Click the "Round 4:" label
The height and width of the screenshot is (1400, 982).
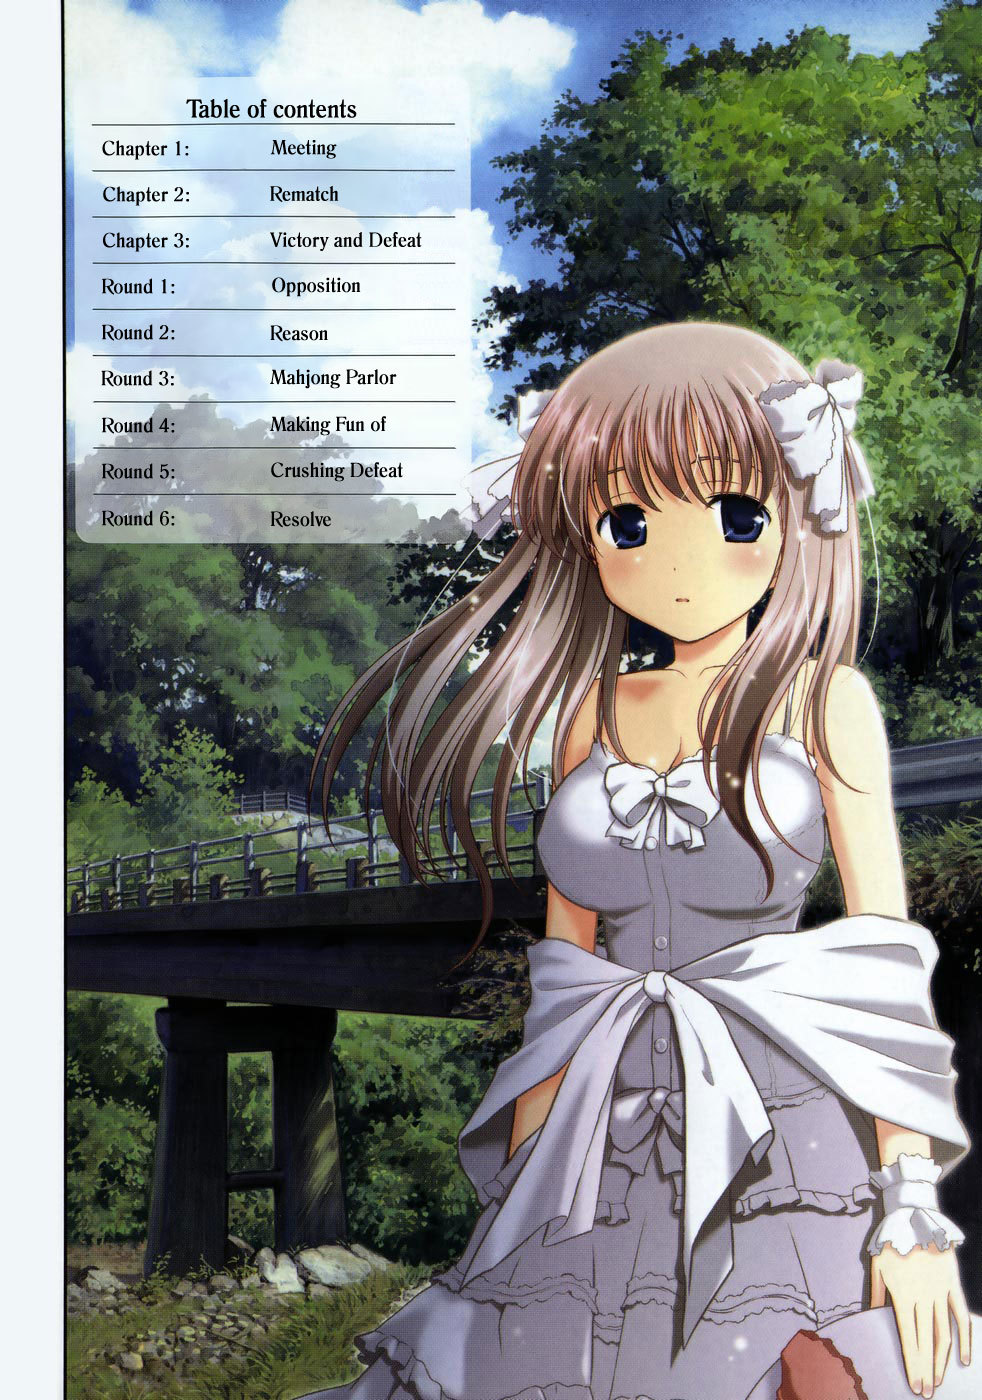coord(138,426)
